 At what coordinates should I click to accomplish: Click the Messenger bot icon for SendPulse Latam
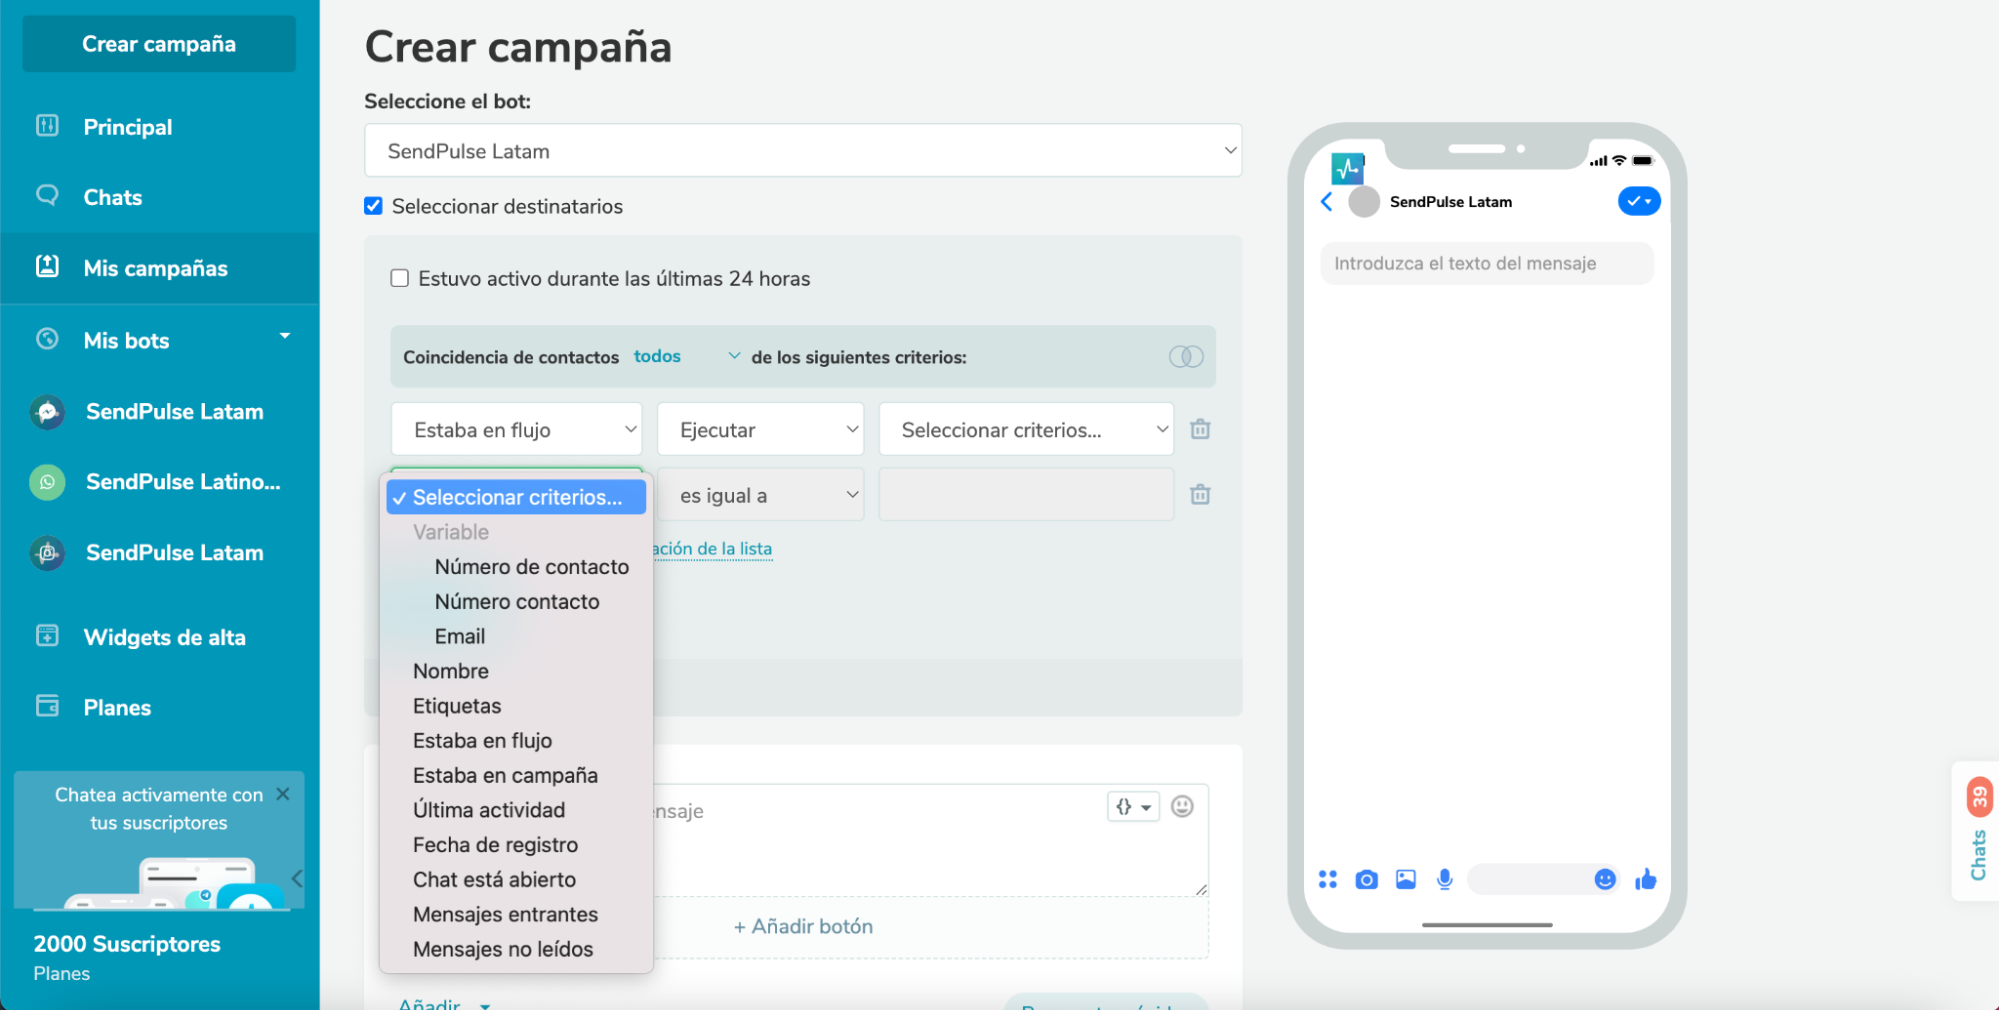click(47, 412)
